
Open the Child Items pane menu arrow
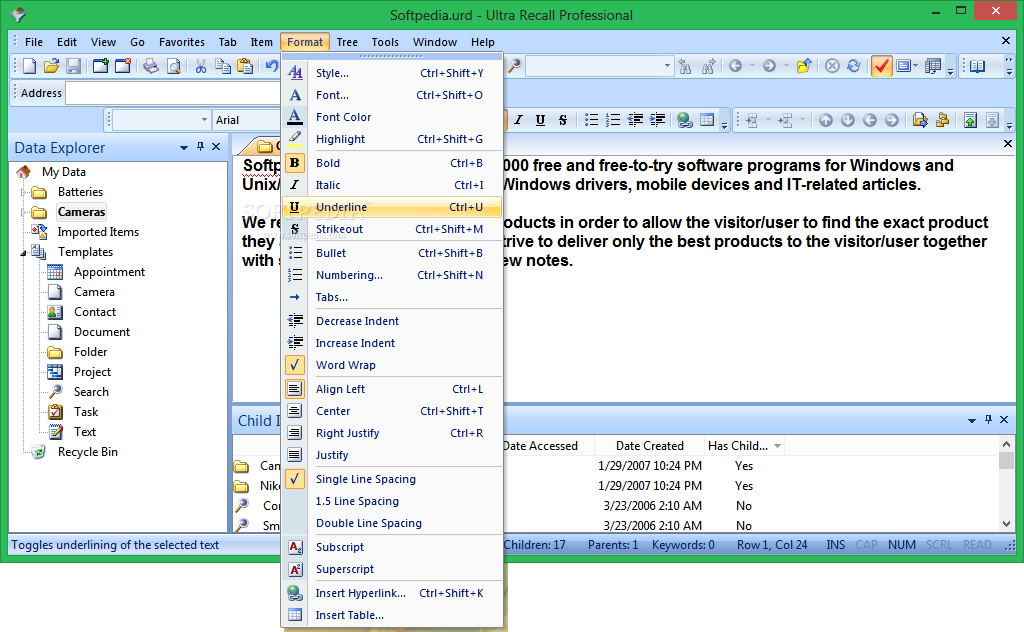click(x=972, y=420)
